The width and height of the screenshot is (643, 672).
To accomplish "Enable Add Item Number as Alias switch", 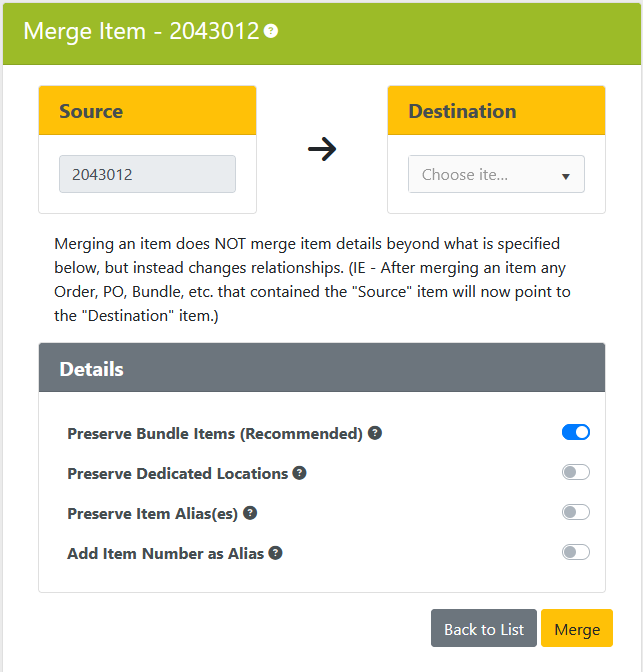I will 576,552.
